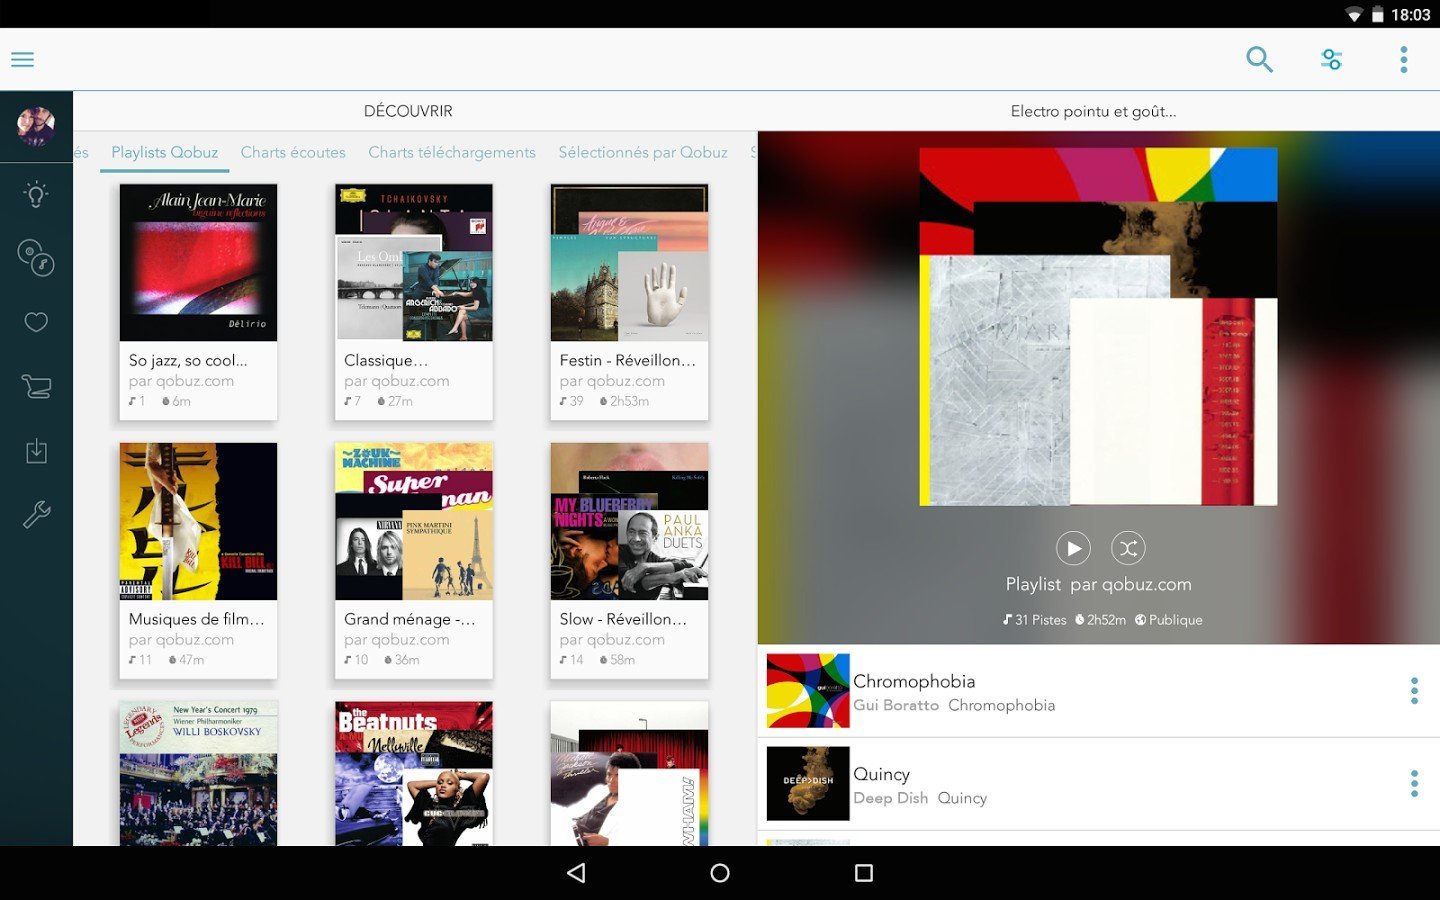This screenshot has width=1440, height=900.
Task: Tap the Electro pointu et goût header
Action: (x=1093, y=111)
